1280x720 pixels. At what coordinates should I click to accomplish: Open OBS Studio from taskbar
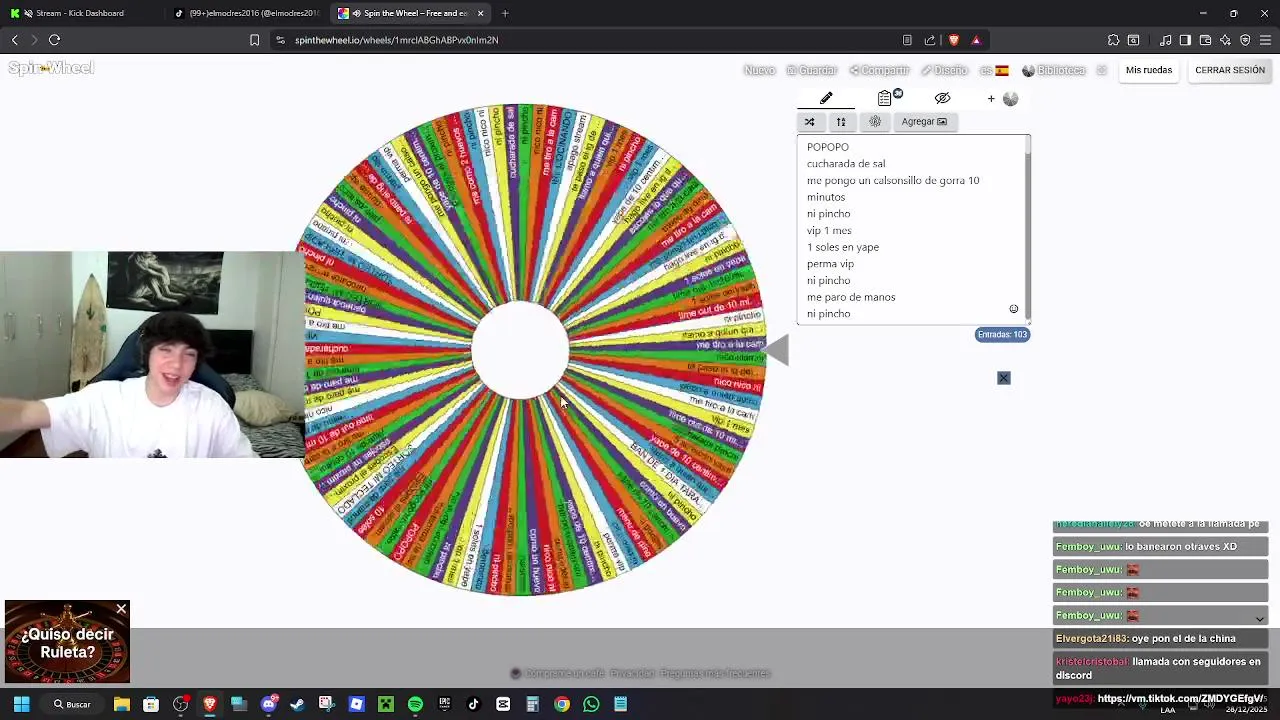pyautogui.click(x=180, y=704)
